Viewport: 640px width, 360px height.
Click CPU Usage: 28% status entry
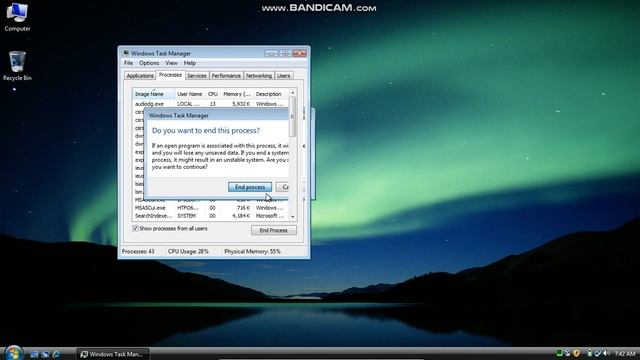[188, 251]
